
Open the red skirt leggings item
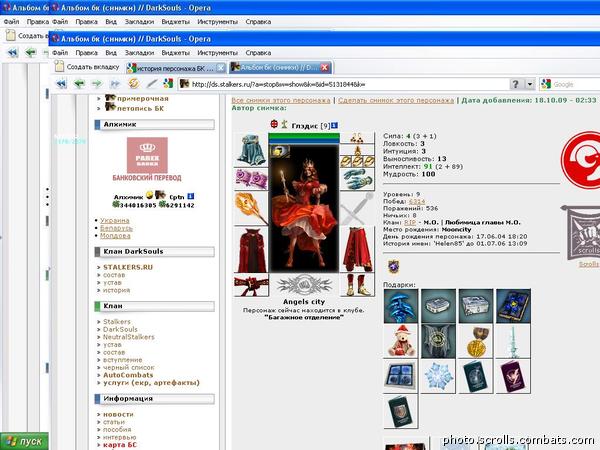tap(357, 249)
